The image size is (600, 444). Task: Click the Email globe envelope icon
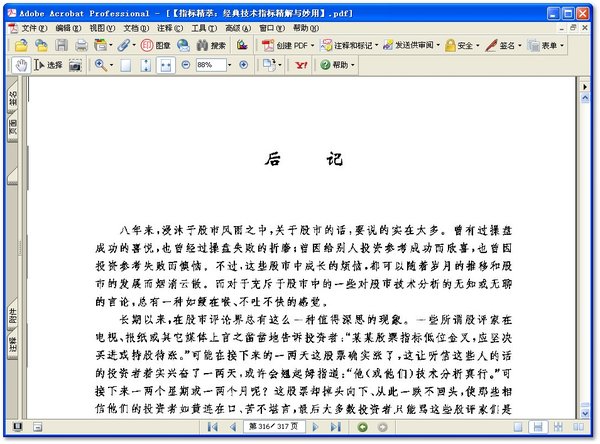(x=183, y=46)
